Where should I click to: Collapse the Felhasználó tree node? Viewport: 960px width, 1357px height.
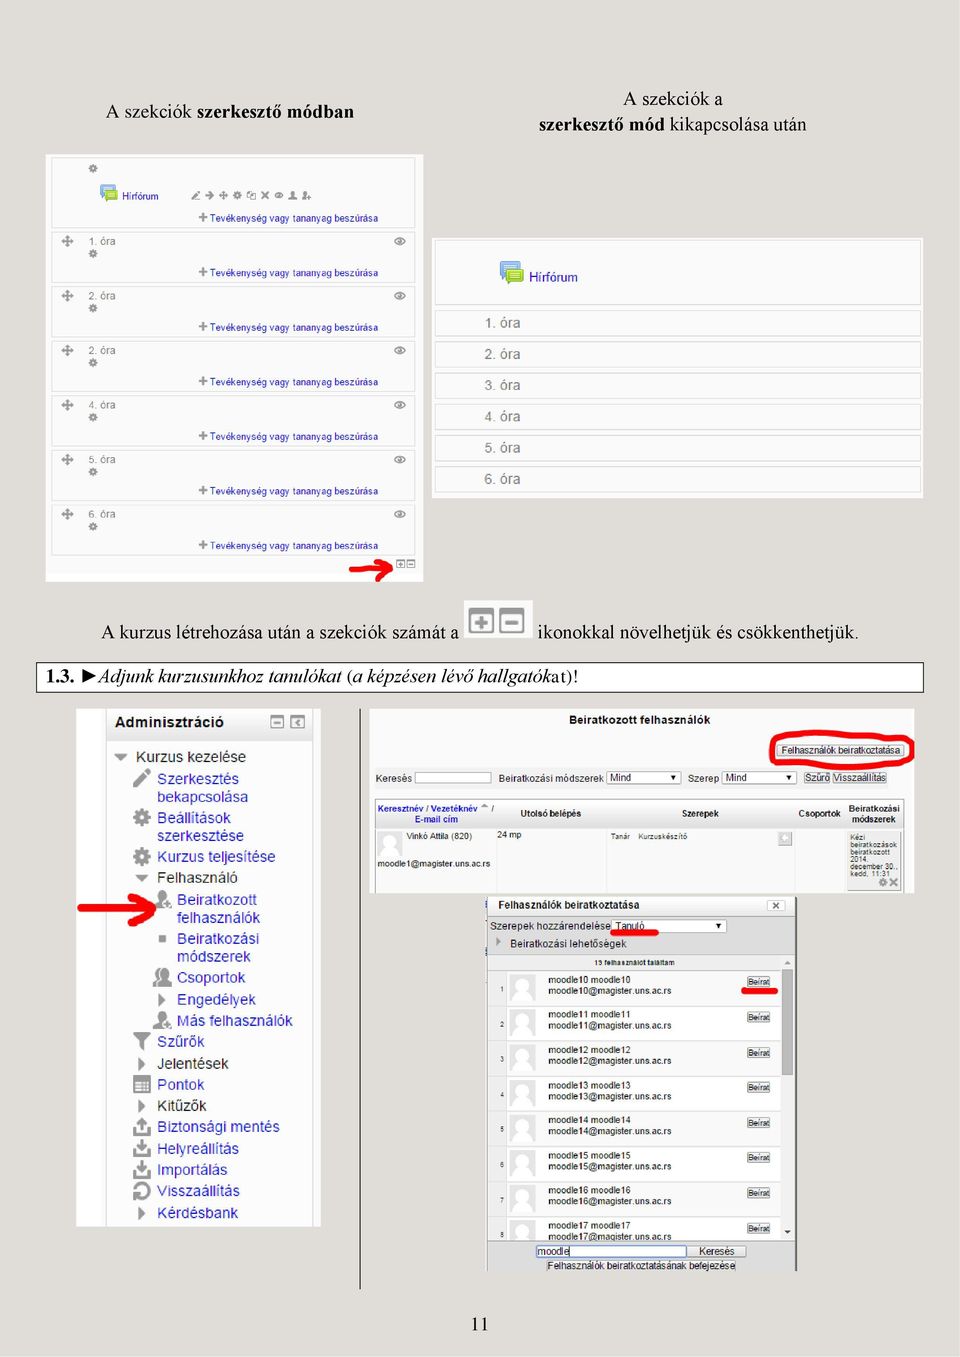pos(142,878)
